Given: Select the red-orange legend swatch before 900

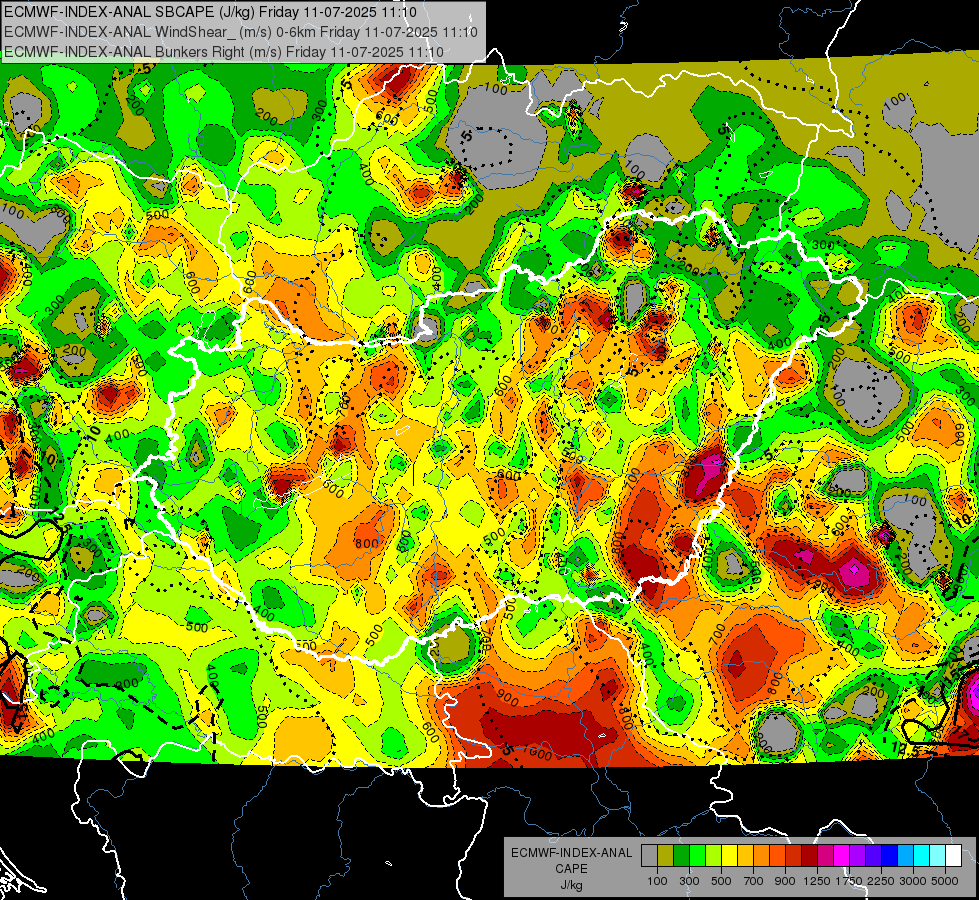Looking at the screenshot, I should tap(777, 856).
